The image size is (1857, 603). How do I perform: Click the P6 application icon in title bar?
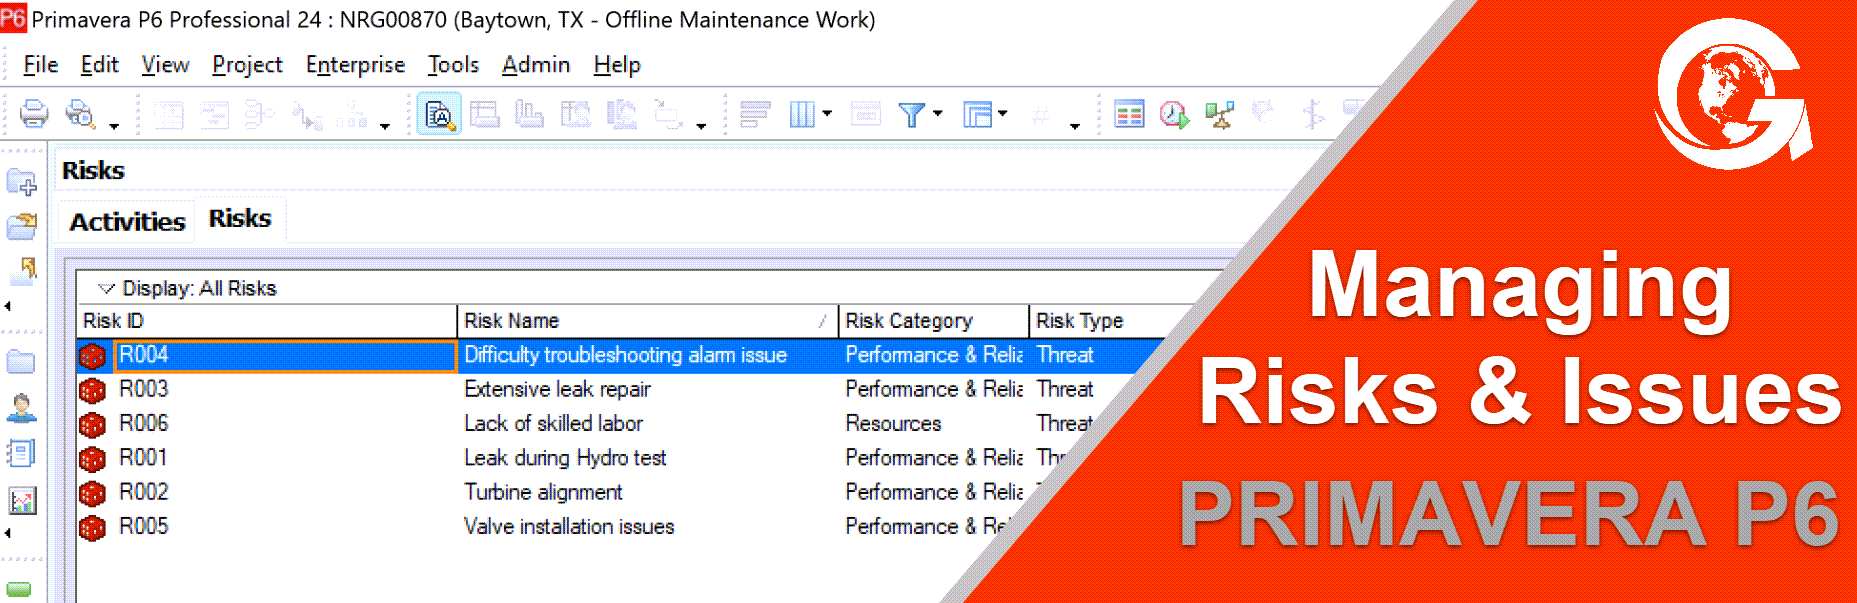pyautogui.click(x=14, y=19)
